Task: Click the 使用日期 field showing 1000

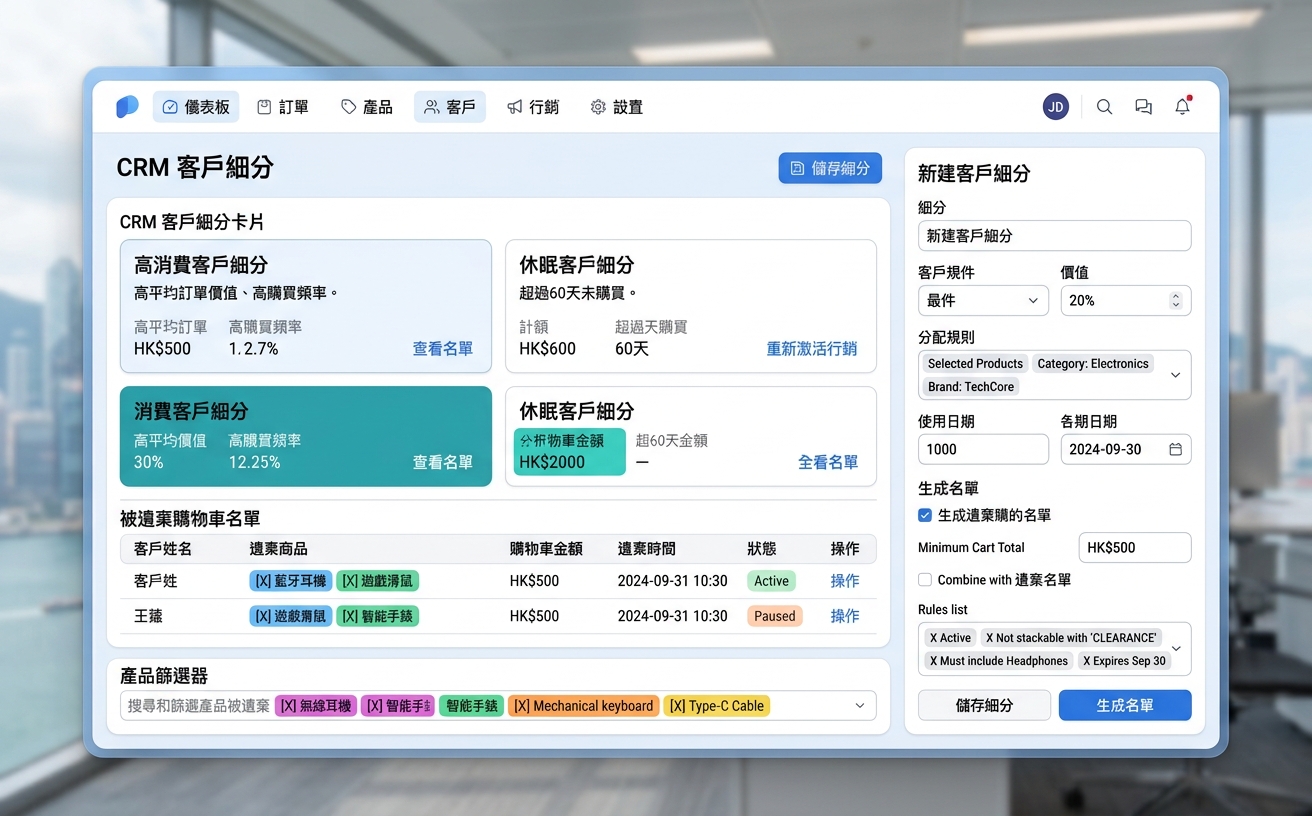Action: 983,449
